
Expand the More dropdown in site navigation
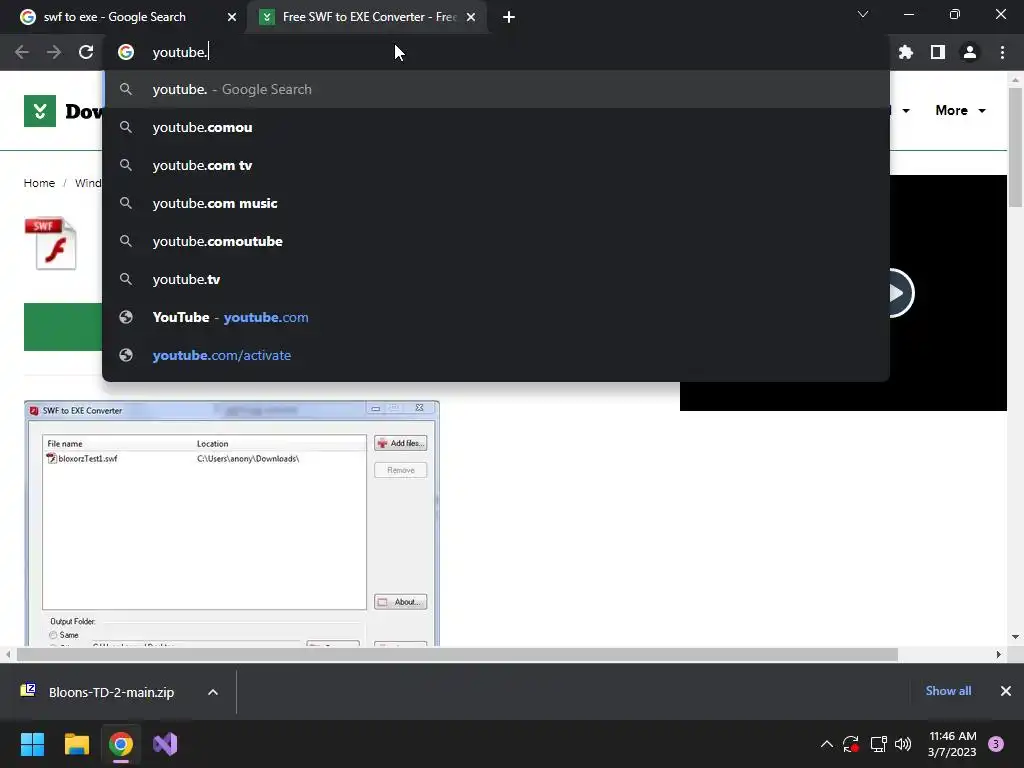click(960, 110)
